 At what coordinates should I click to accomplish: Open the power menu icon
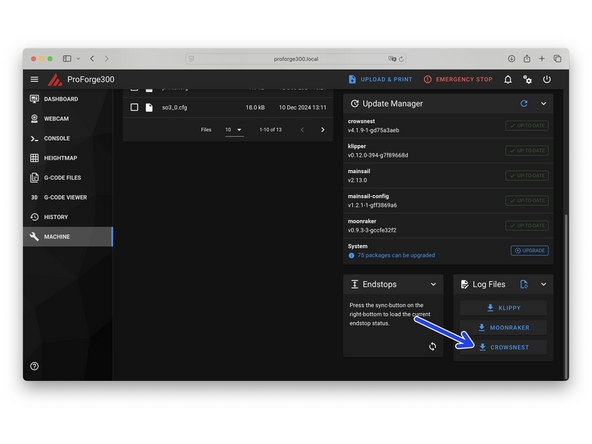[x=547, y=80]
